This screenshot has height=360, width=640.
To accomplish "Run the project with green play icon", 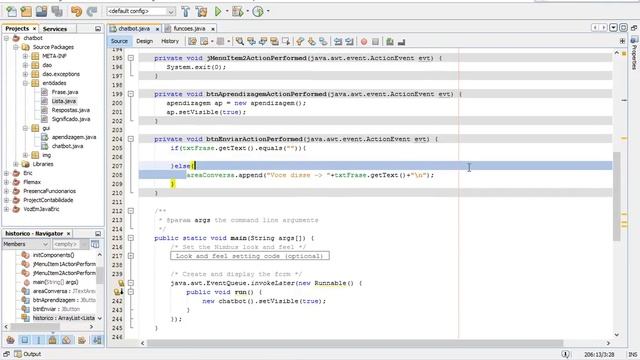I will (218, 11).
